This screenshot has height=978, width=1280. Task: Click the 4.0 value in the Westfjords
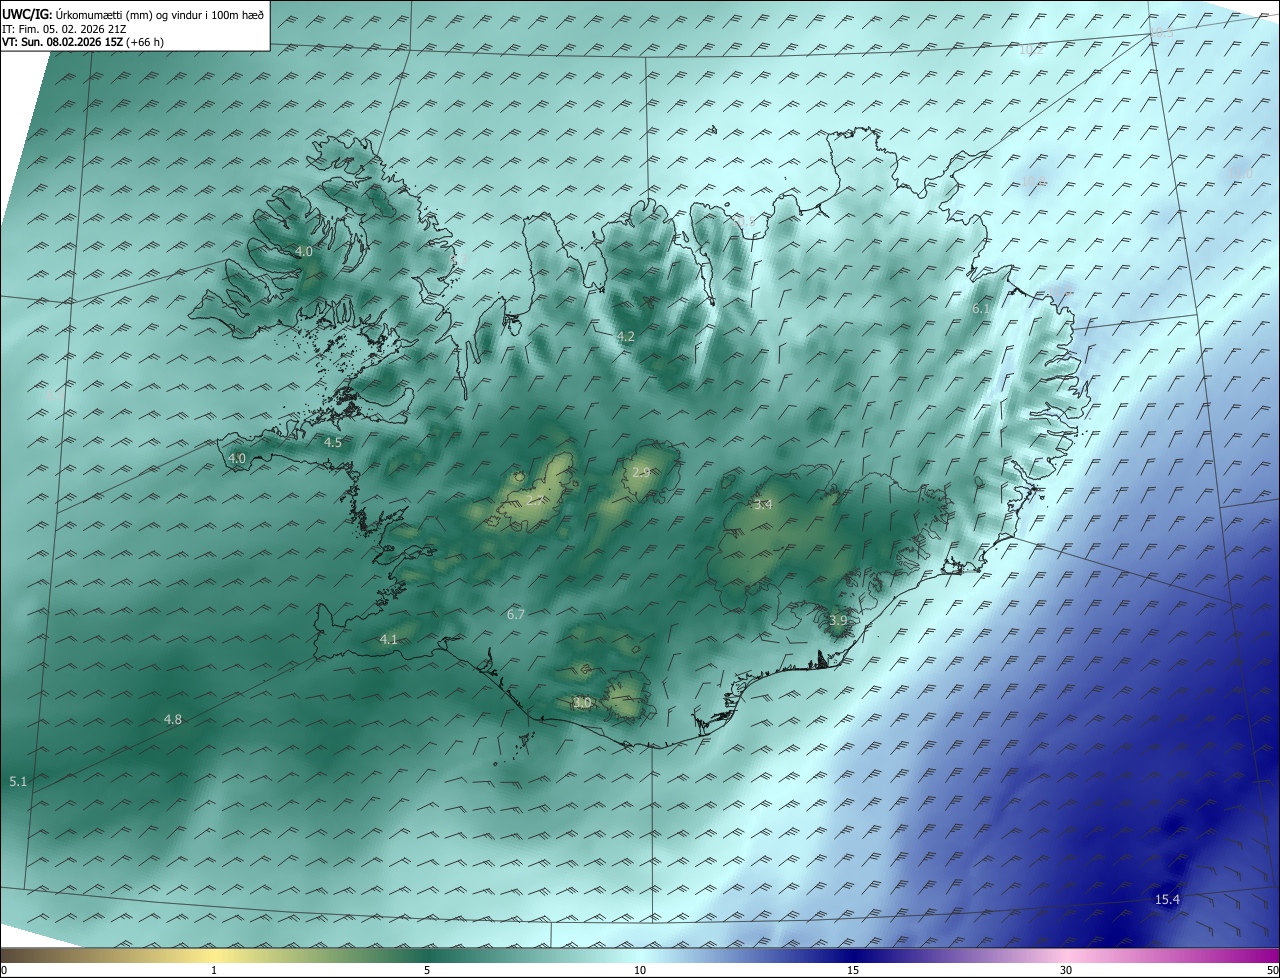click(x=304, y=252)
